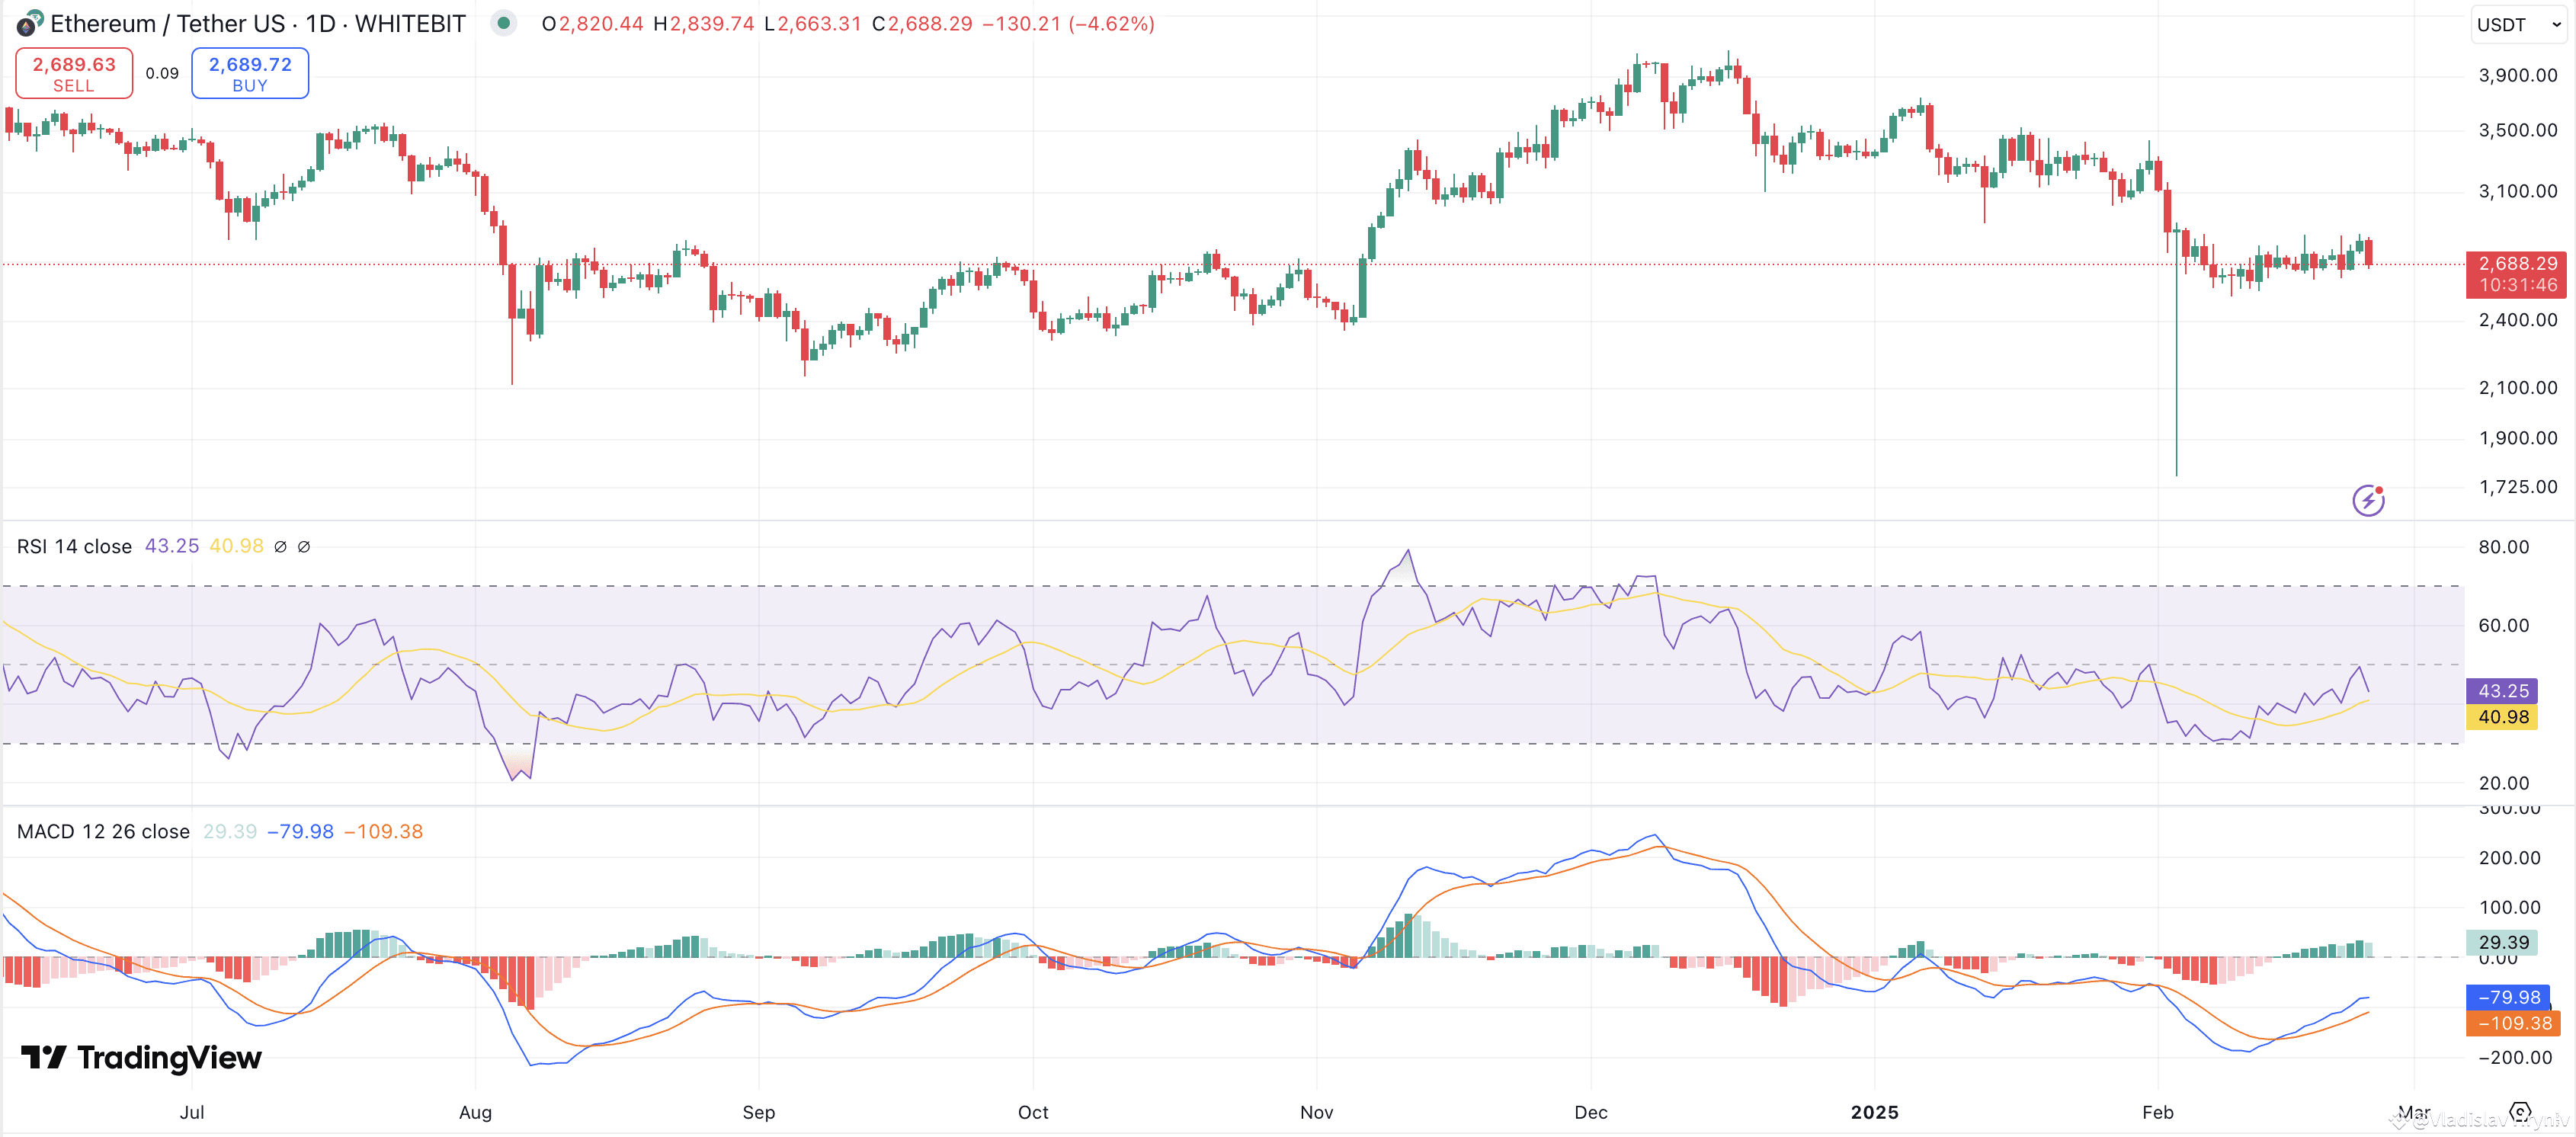Click the SELL 2,689.63 button
Viewport: 2576px width, 1137px height.
(x=74, y=74)
